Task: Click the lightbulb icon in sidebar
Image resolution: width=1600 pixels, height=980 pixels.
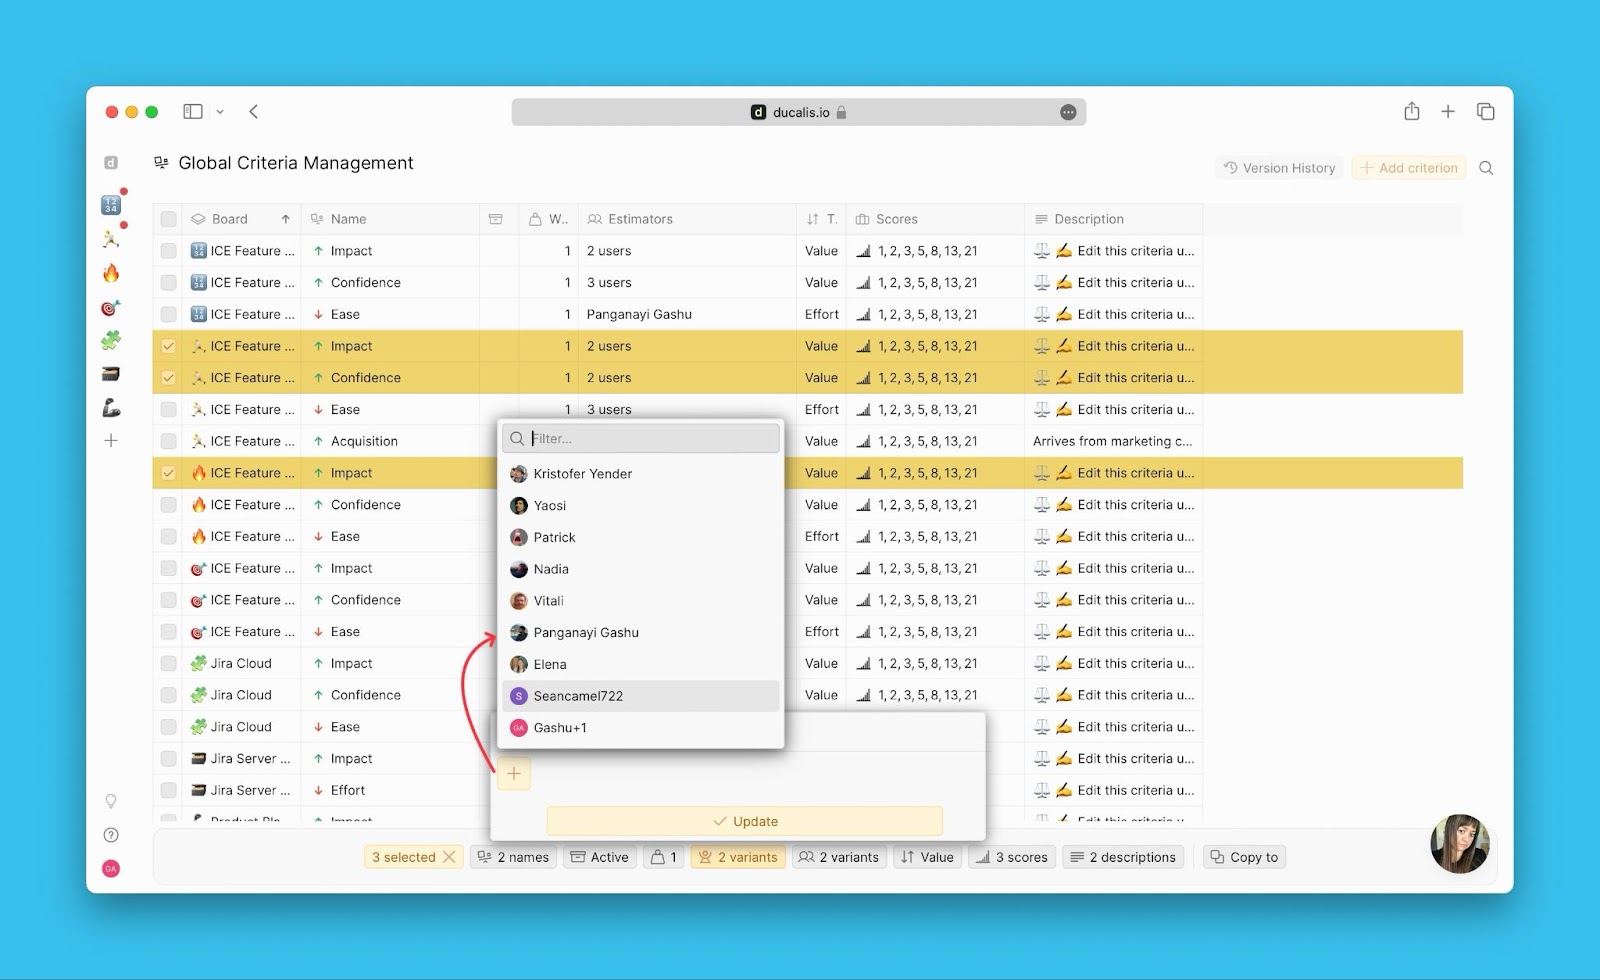Action: coord(111,801)
